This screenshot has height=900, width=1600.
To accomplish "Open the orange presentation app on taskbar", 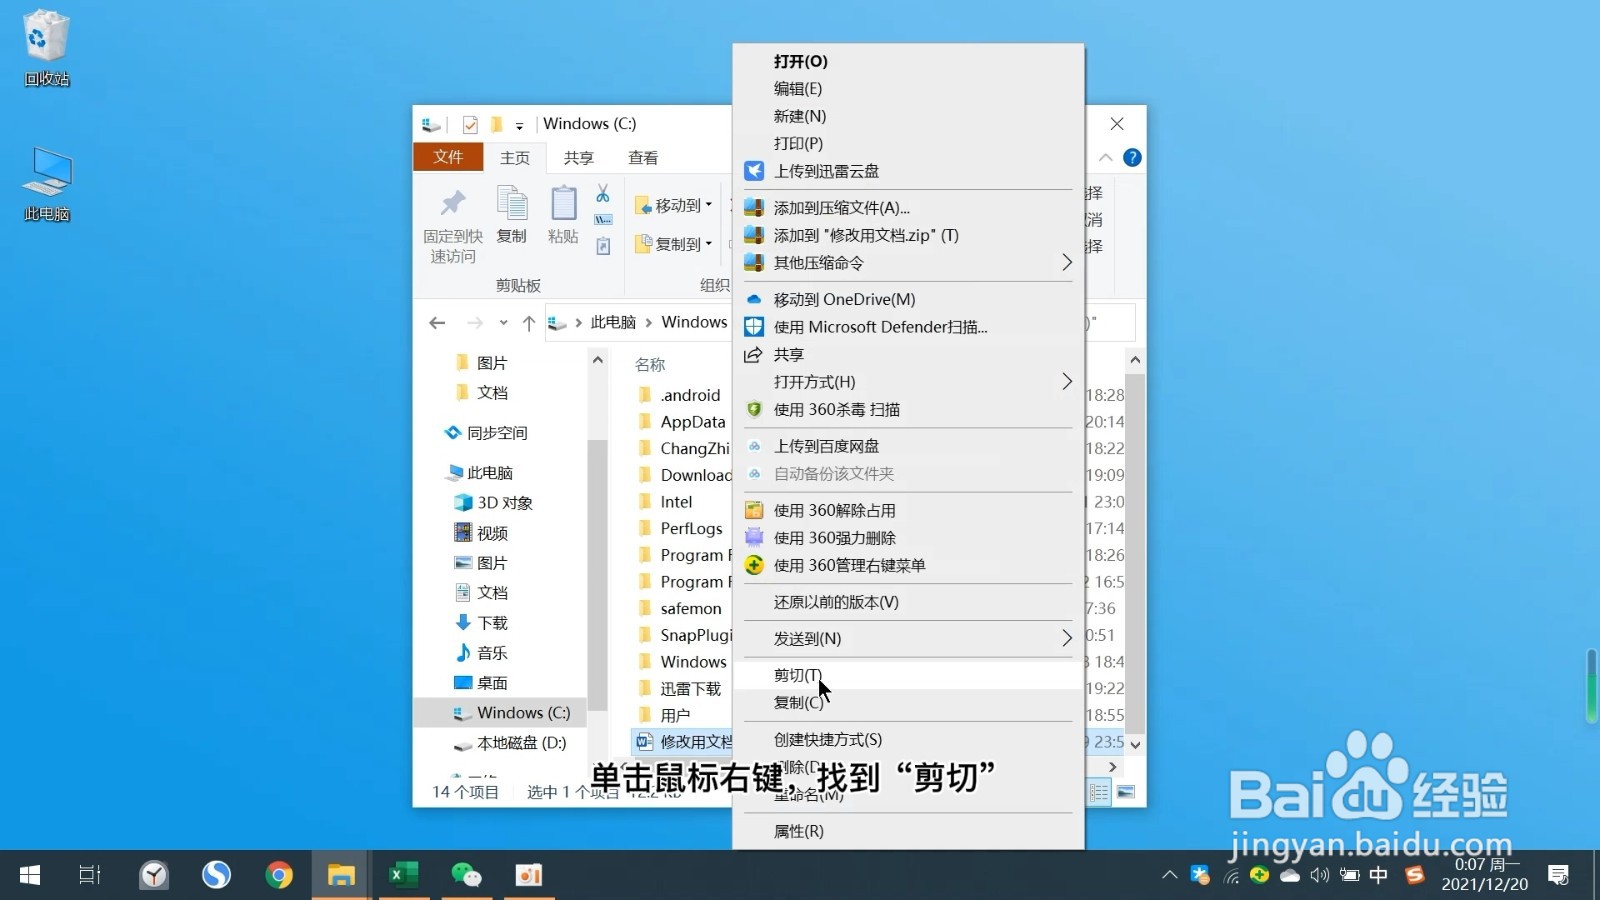I will coord(528,875).
